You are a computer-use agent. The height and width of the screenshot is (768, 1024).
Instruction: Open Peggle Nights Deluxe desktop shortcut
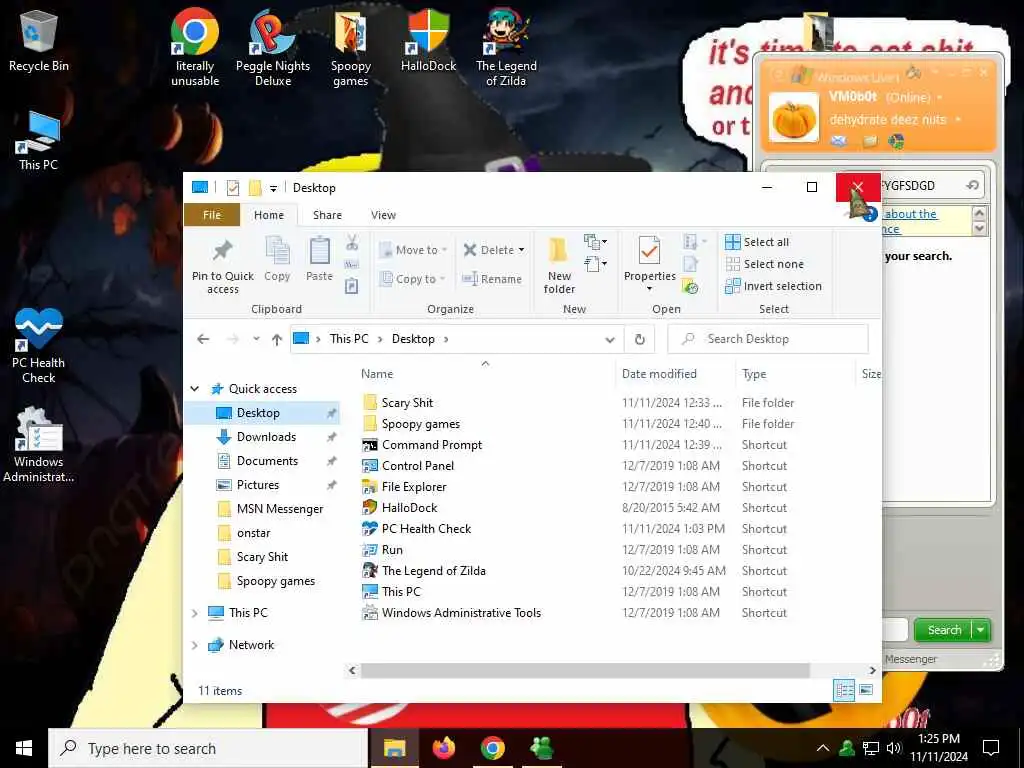point(272,47)
